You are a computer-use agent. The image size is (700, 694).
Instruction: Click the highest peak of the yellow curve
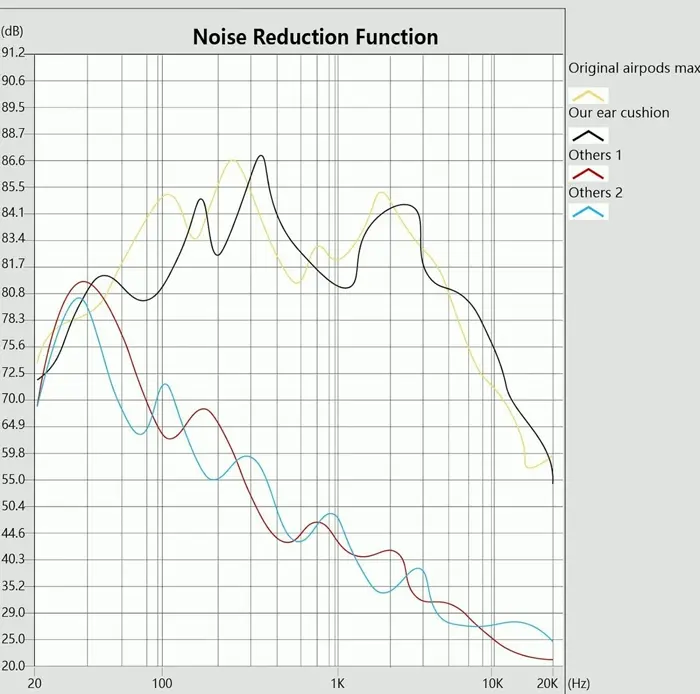(232, 159)
